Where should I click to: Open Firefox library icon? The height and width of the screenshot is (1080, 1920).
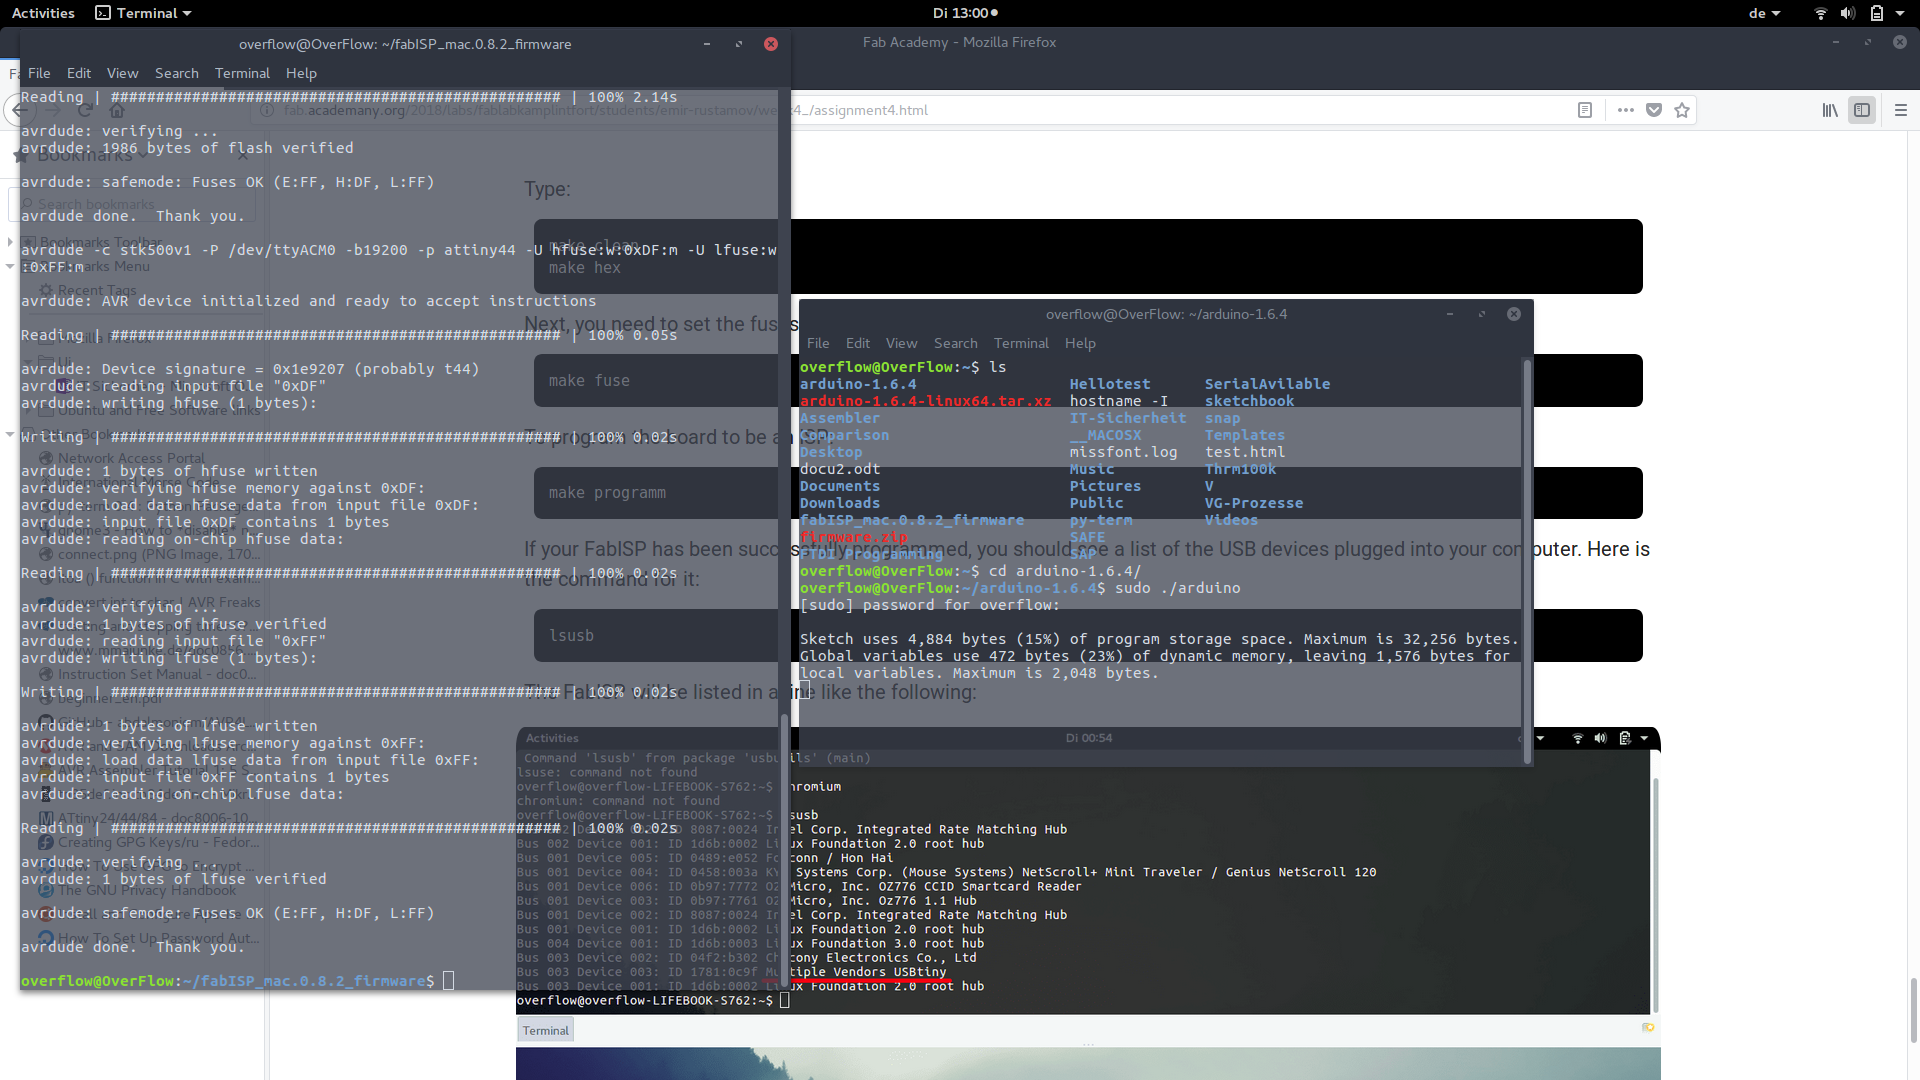click(1829, 110)
